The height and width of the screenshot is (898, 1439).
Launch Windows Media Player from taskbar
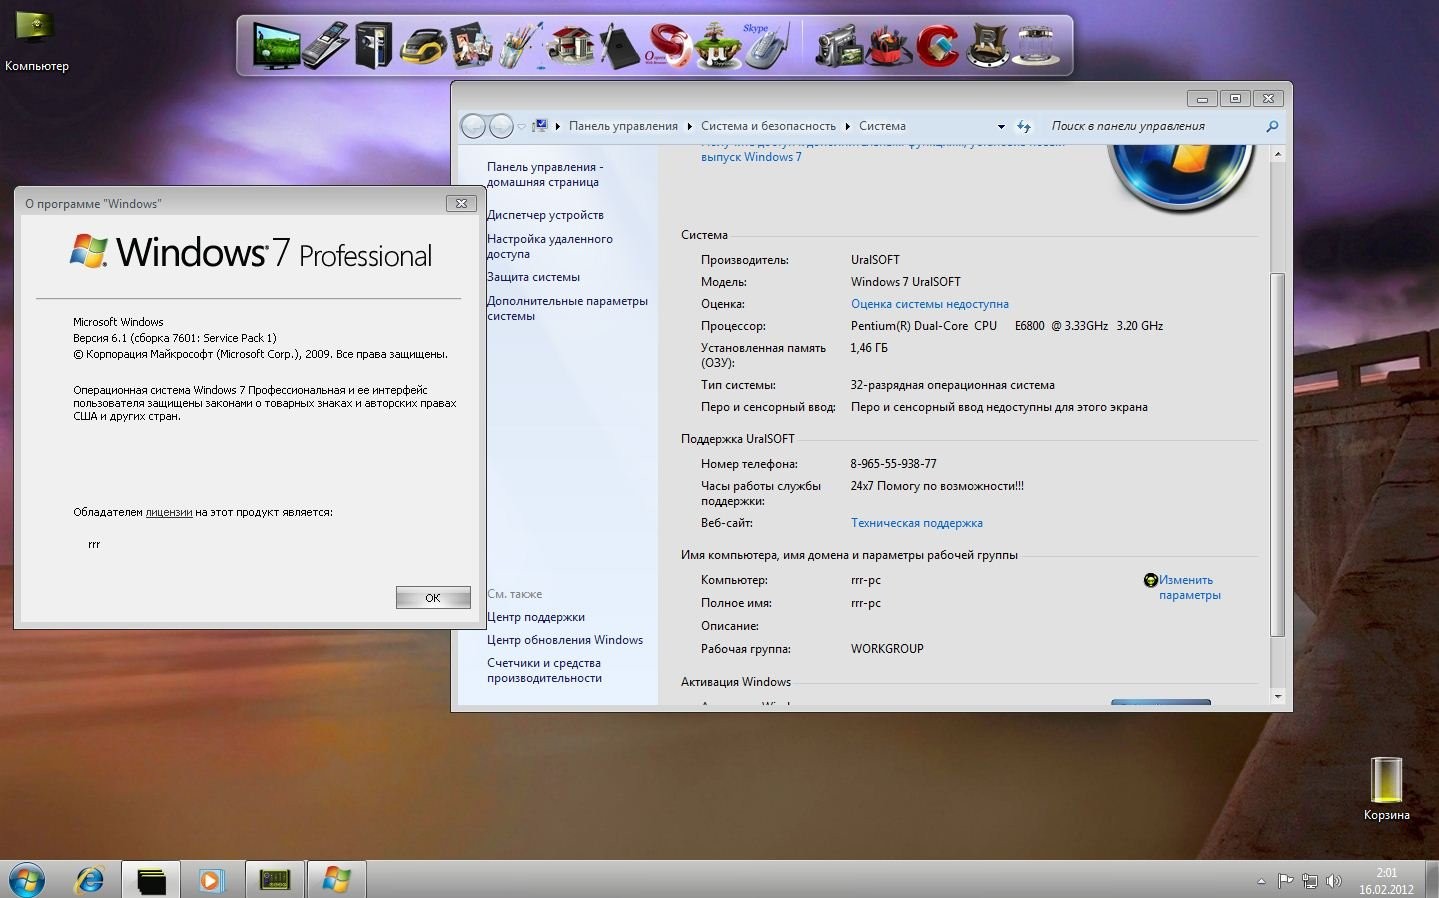pos(211,880)
